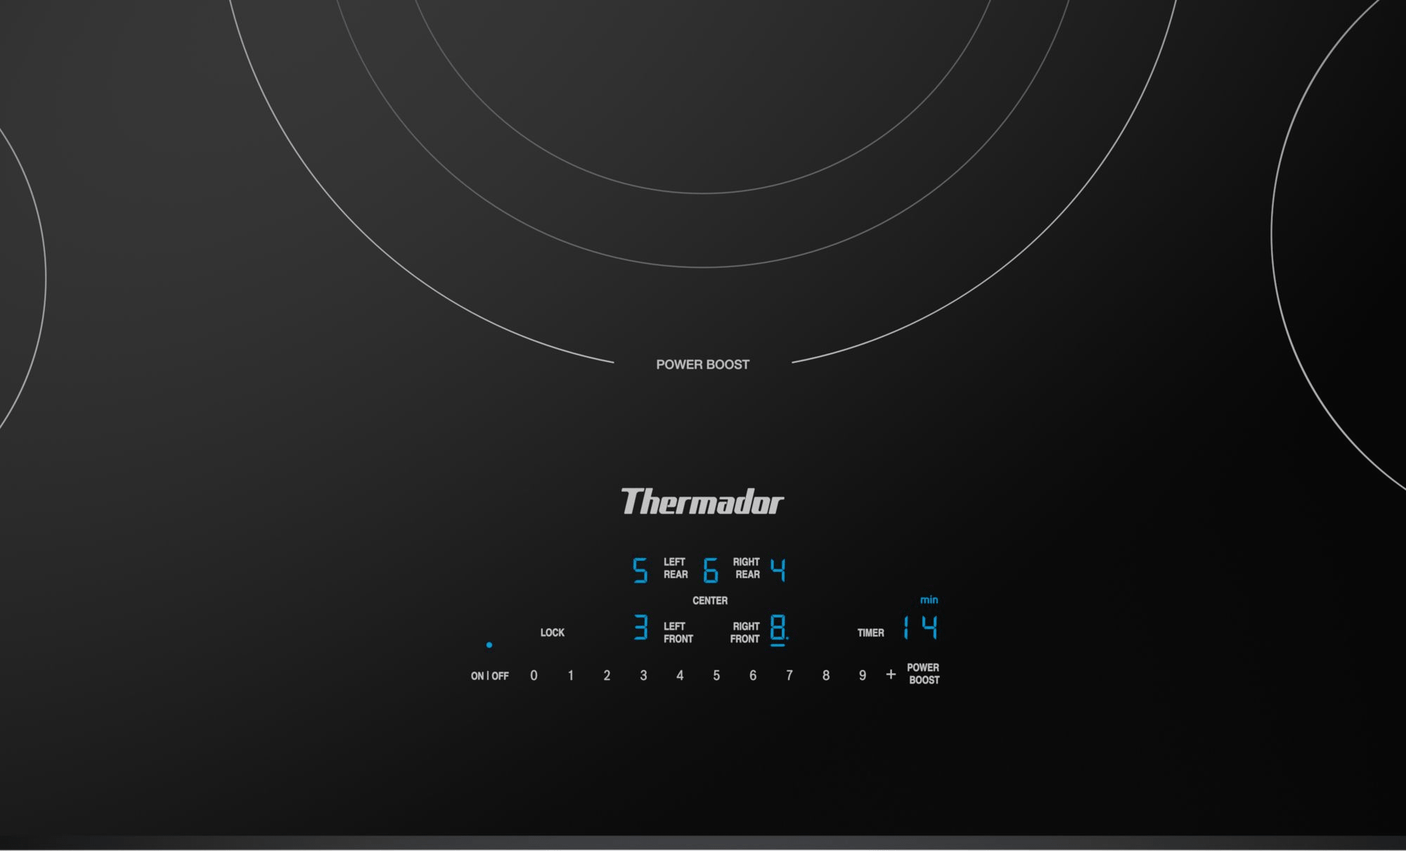
Task: Tap the timer display showing 14
Action: tap(920, 628)
